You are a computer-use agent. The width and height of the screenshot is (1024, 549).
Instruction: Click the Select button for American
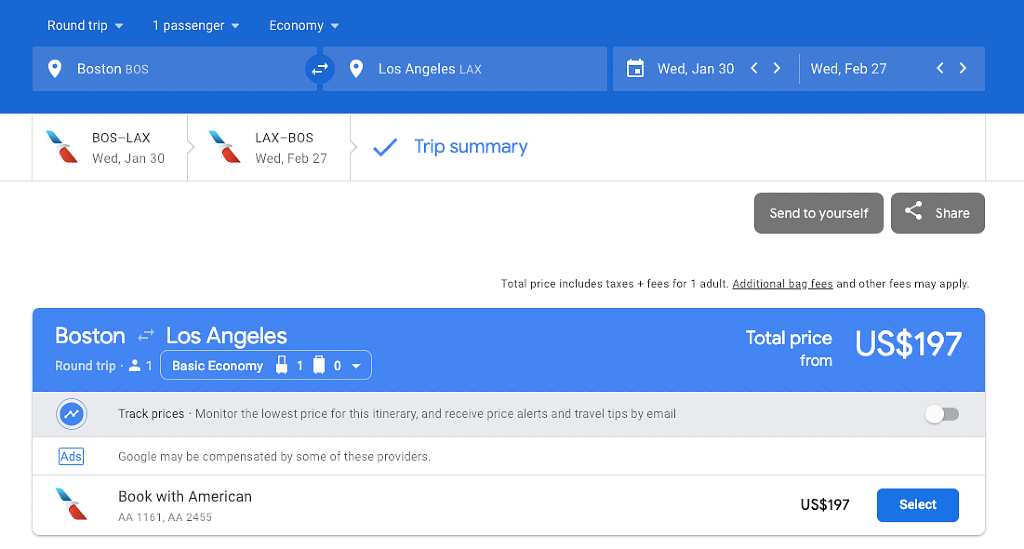point(918,505)
